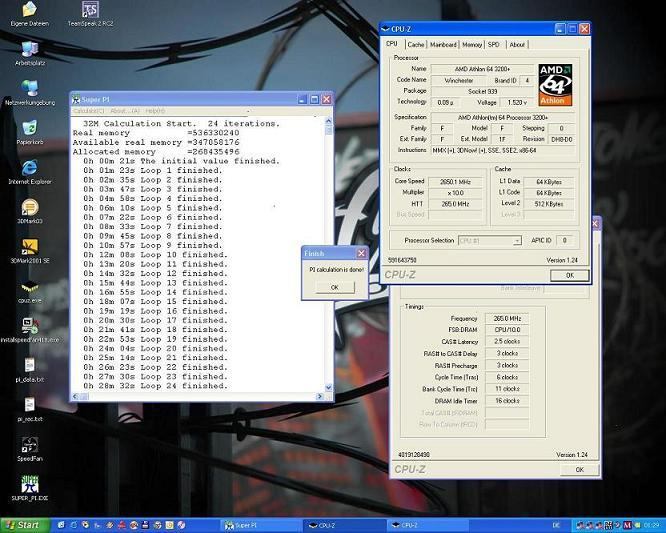Image resolution: width=666 pixels, height=533 pixels.
Task: Click Super PI horizontal scrollbar left arrow
Action: [x=75, y=396]
